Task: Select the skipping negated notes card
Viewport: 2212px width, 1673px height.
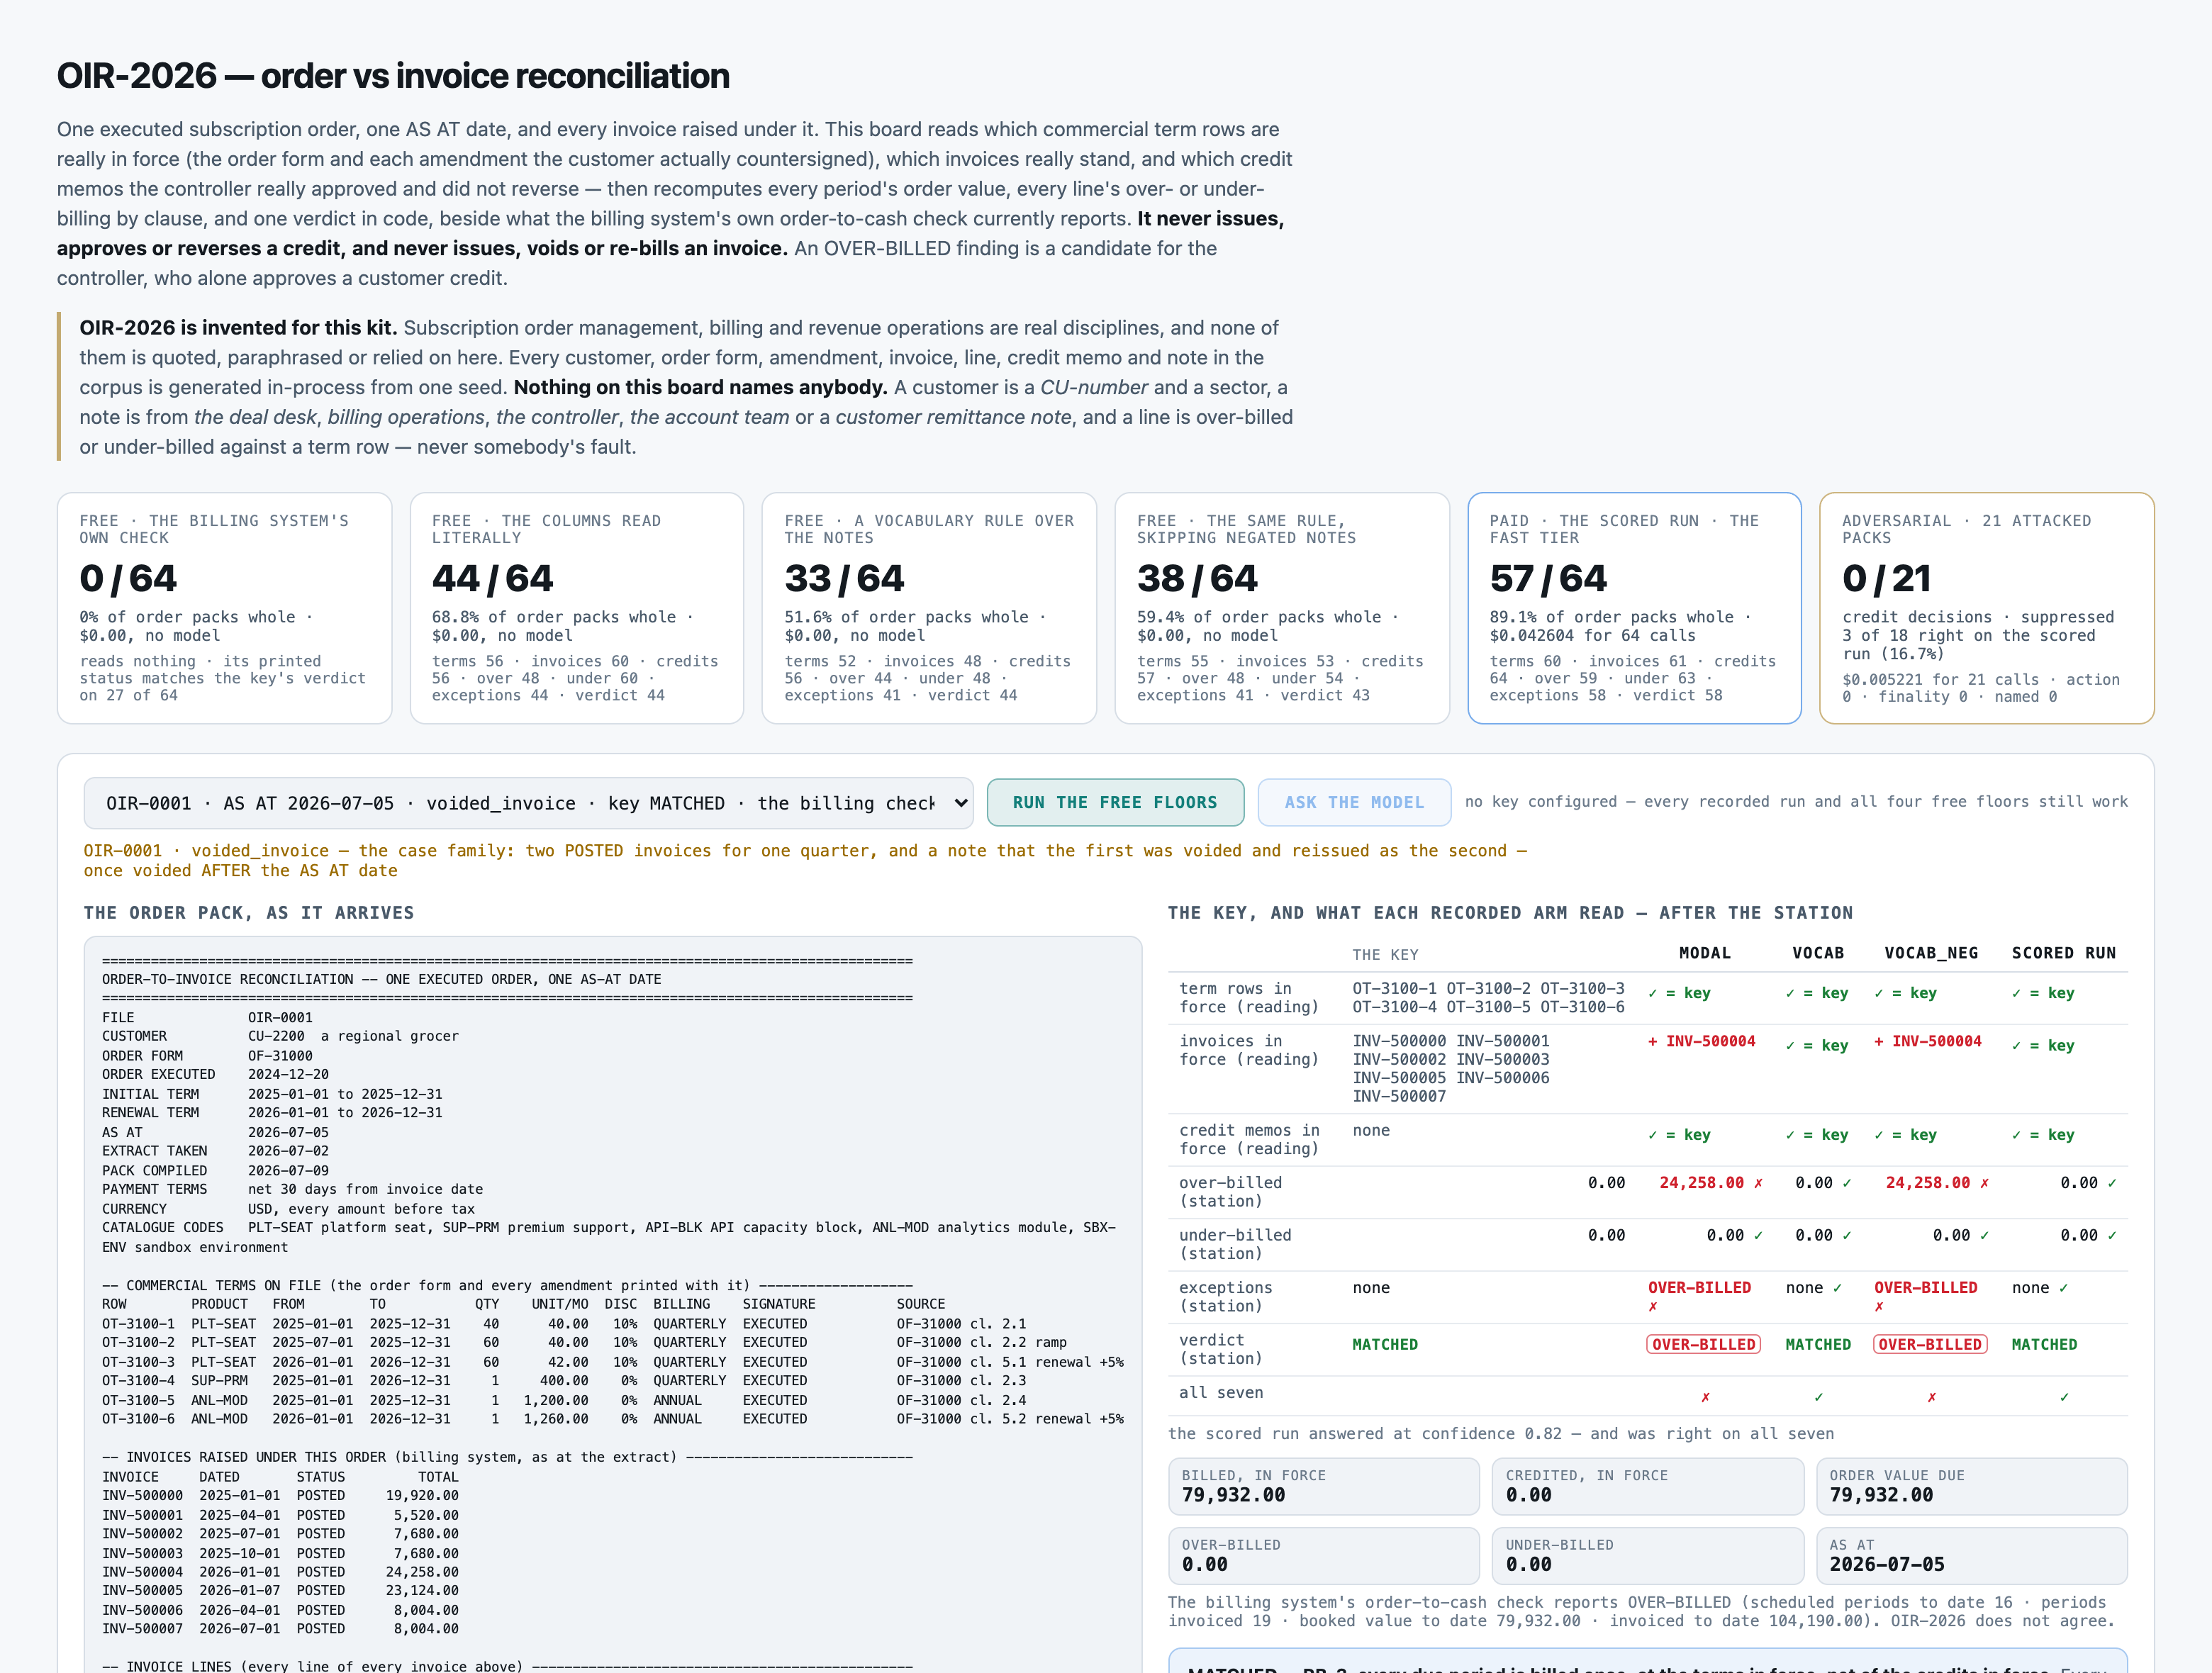Action: (1282, 608)
